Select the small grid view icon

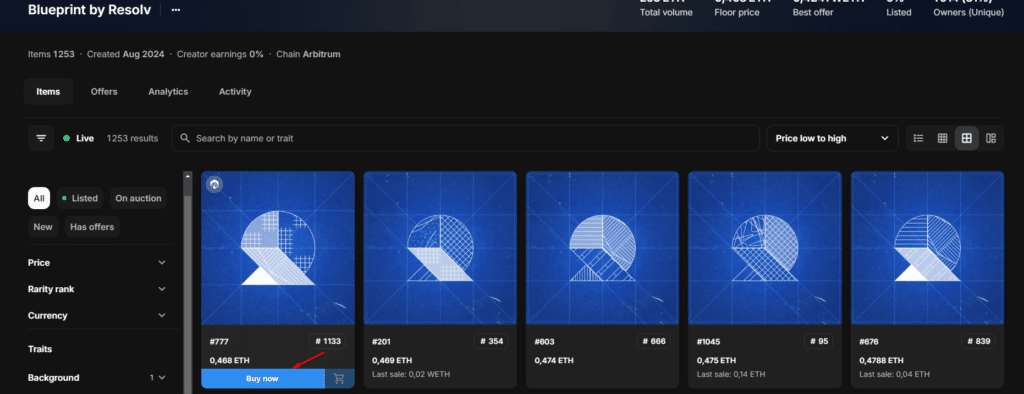(942, 138)
